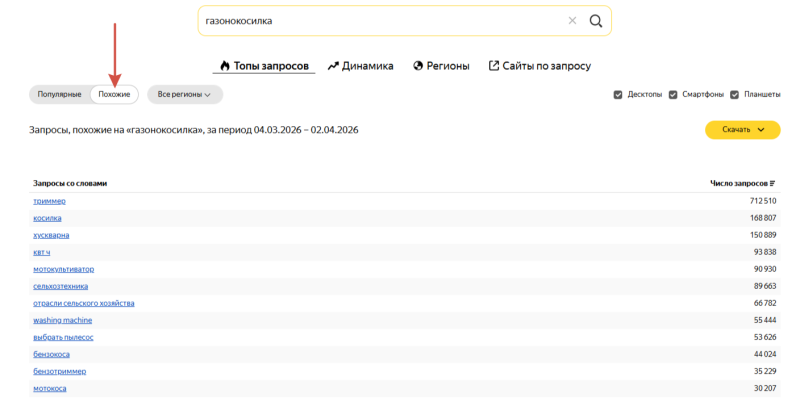Click the count 168 807 for косилка
This screenshot has width=800, height=398.
(763, 218)
